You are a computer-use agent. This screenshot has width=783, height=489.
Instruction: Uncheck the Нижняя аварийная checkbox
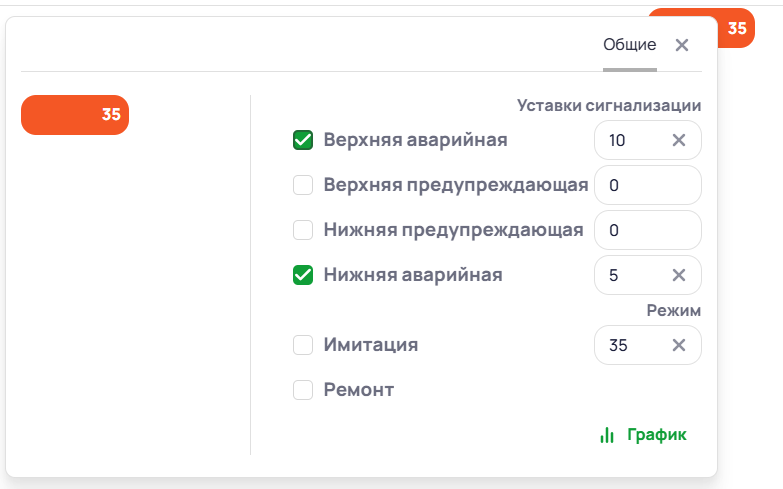pyautogui.click(x=303, y=275)
